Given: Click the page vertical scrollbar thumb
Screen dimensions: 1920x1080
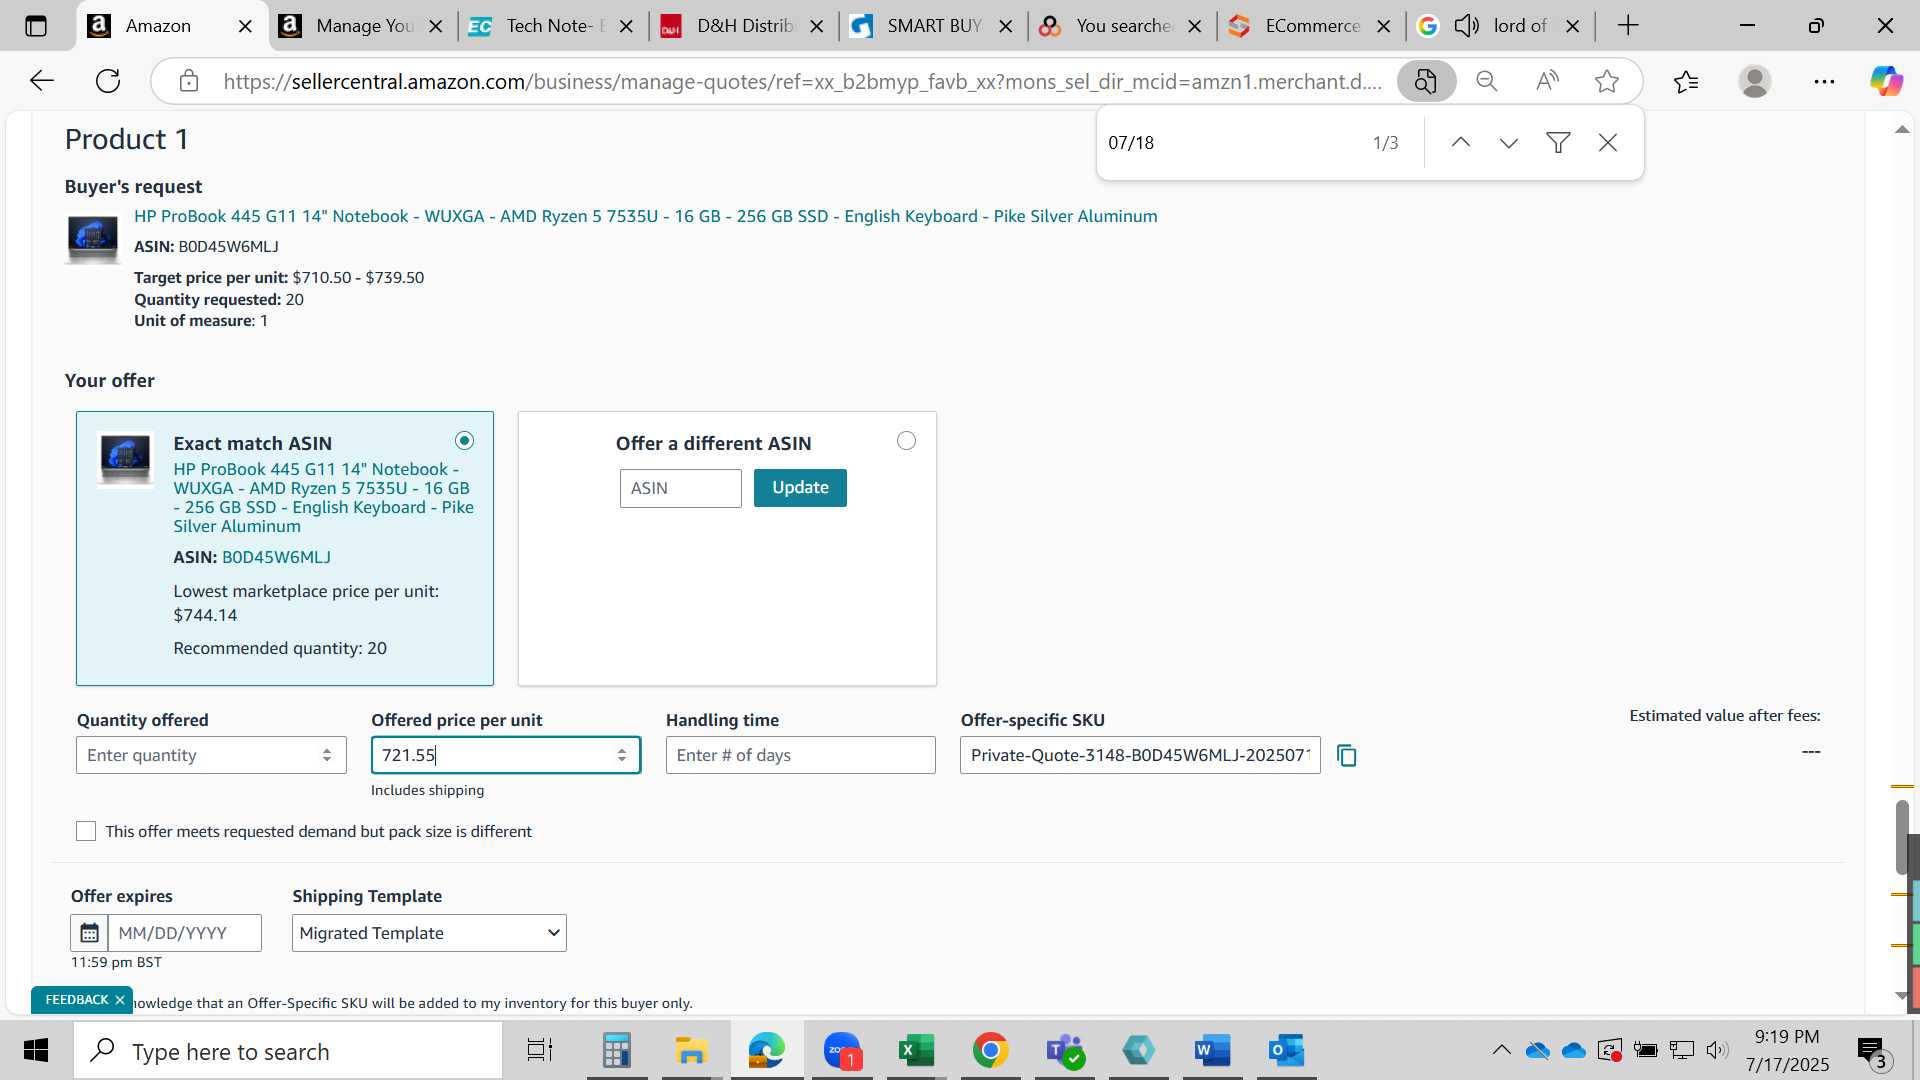Looking at the screenshot, I should tap(1902, 838).
